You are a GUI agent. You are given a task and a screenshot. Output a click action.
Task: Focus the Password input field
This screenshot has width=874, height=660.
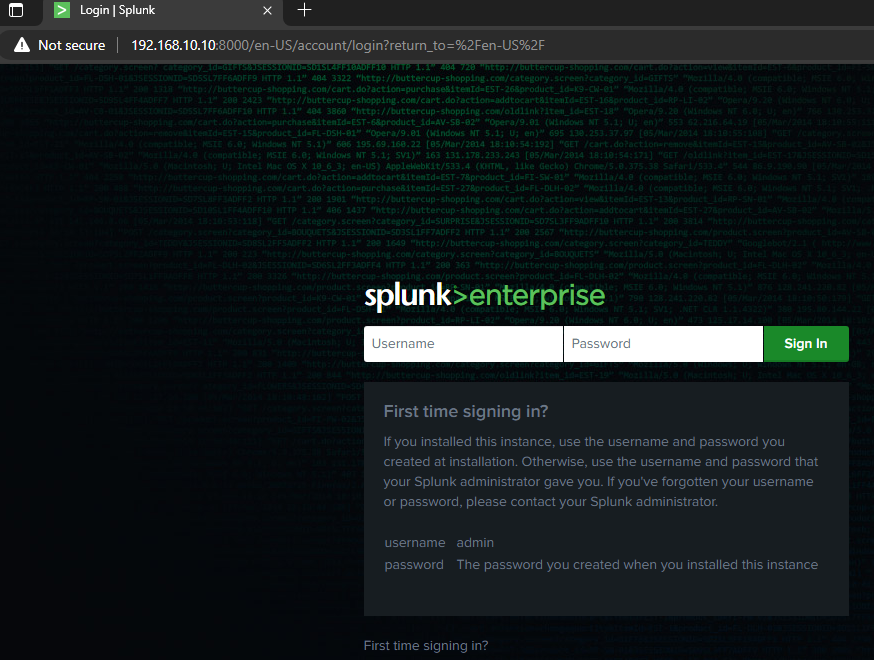pos(663,344)
